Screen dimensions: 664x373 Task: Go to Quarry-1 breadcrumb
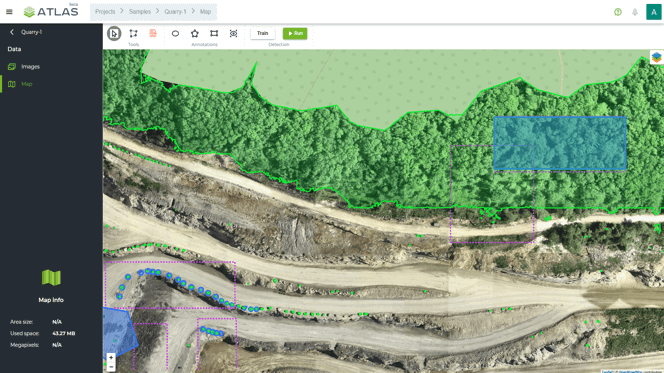(x=175, y=11)
